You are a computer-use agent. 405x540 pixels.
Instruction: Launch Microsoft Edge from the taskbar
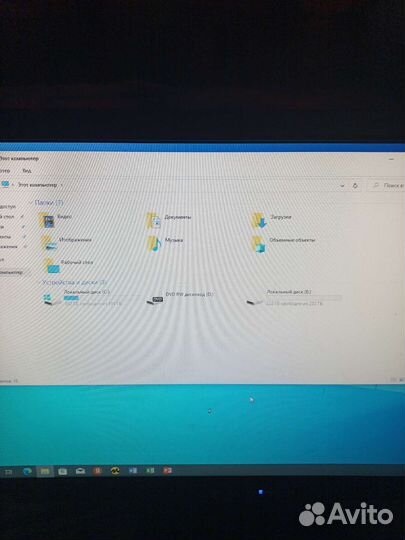tap(27, 471)
